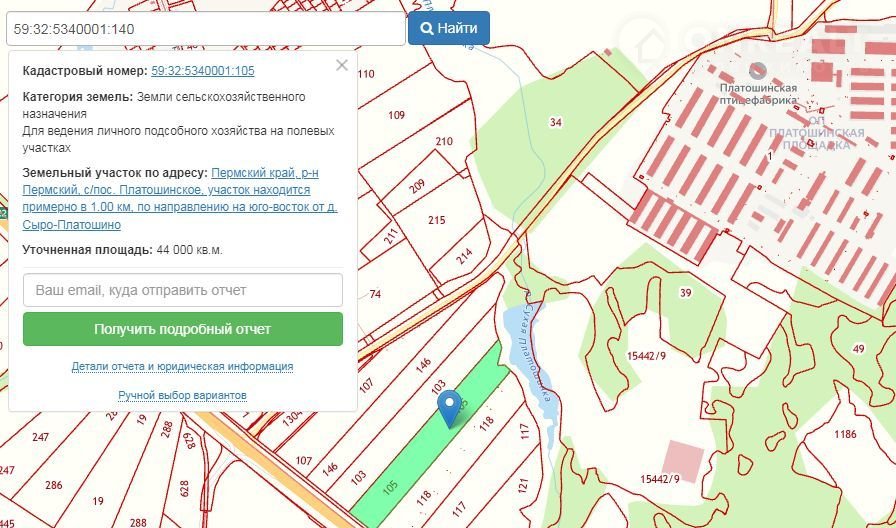The width and height of the screenshot is (896, 528).
Task: Click the Платошинская птицефабрика location icon
Action: (x=758, y=71)
